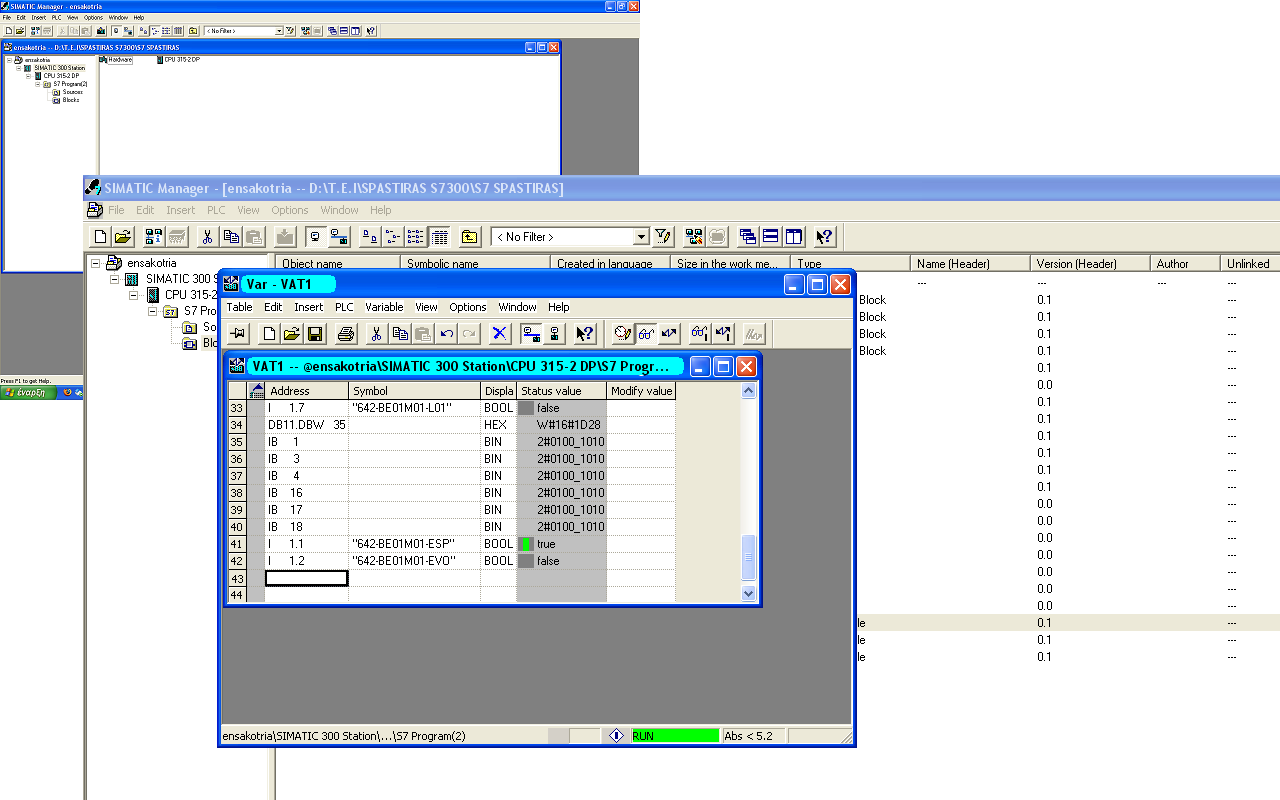Open the Insert menu in Var window

pos(308,307)
